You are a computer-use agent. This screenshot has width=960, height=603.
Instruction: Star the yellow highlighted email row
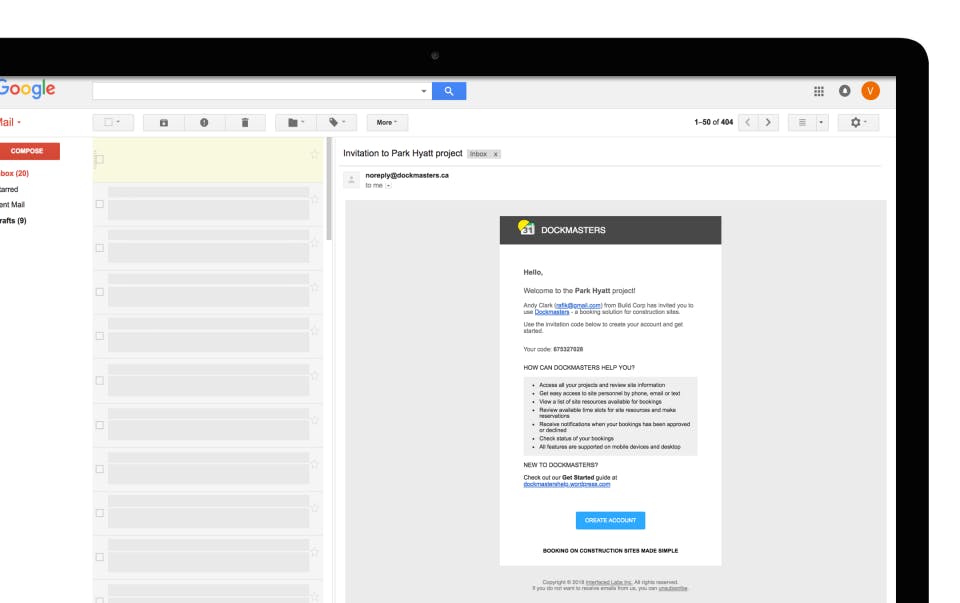click(314, 155)
